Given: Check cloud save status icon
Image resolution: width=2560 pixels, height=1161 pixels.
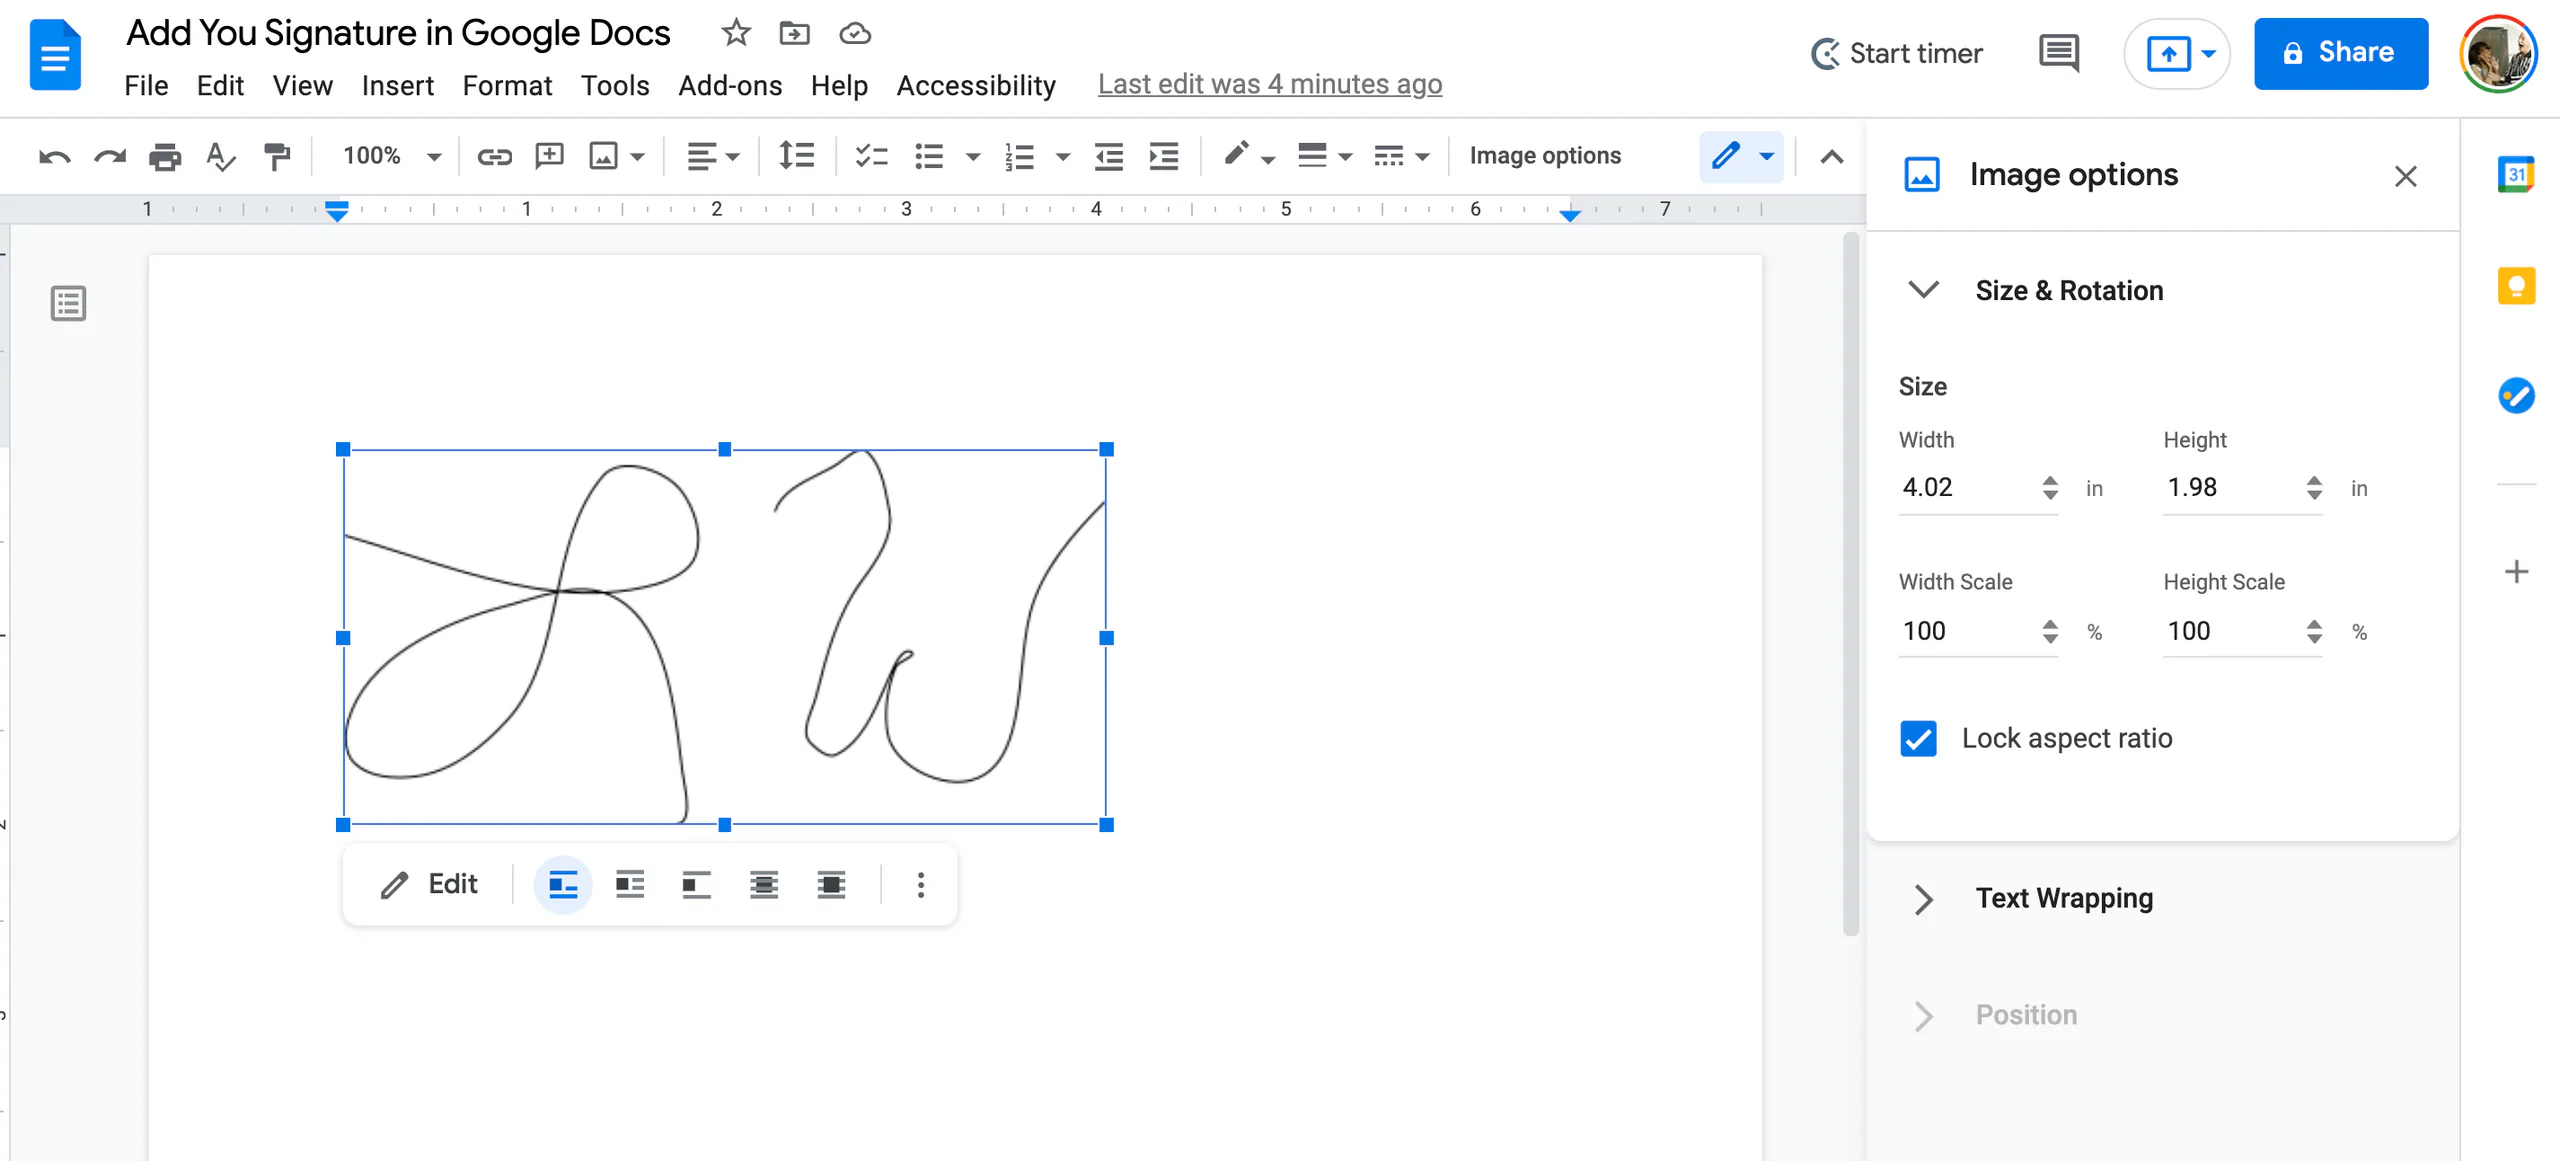Looking at the screenshot, I should click(854, 34).
